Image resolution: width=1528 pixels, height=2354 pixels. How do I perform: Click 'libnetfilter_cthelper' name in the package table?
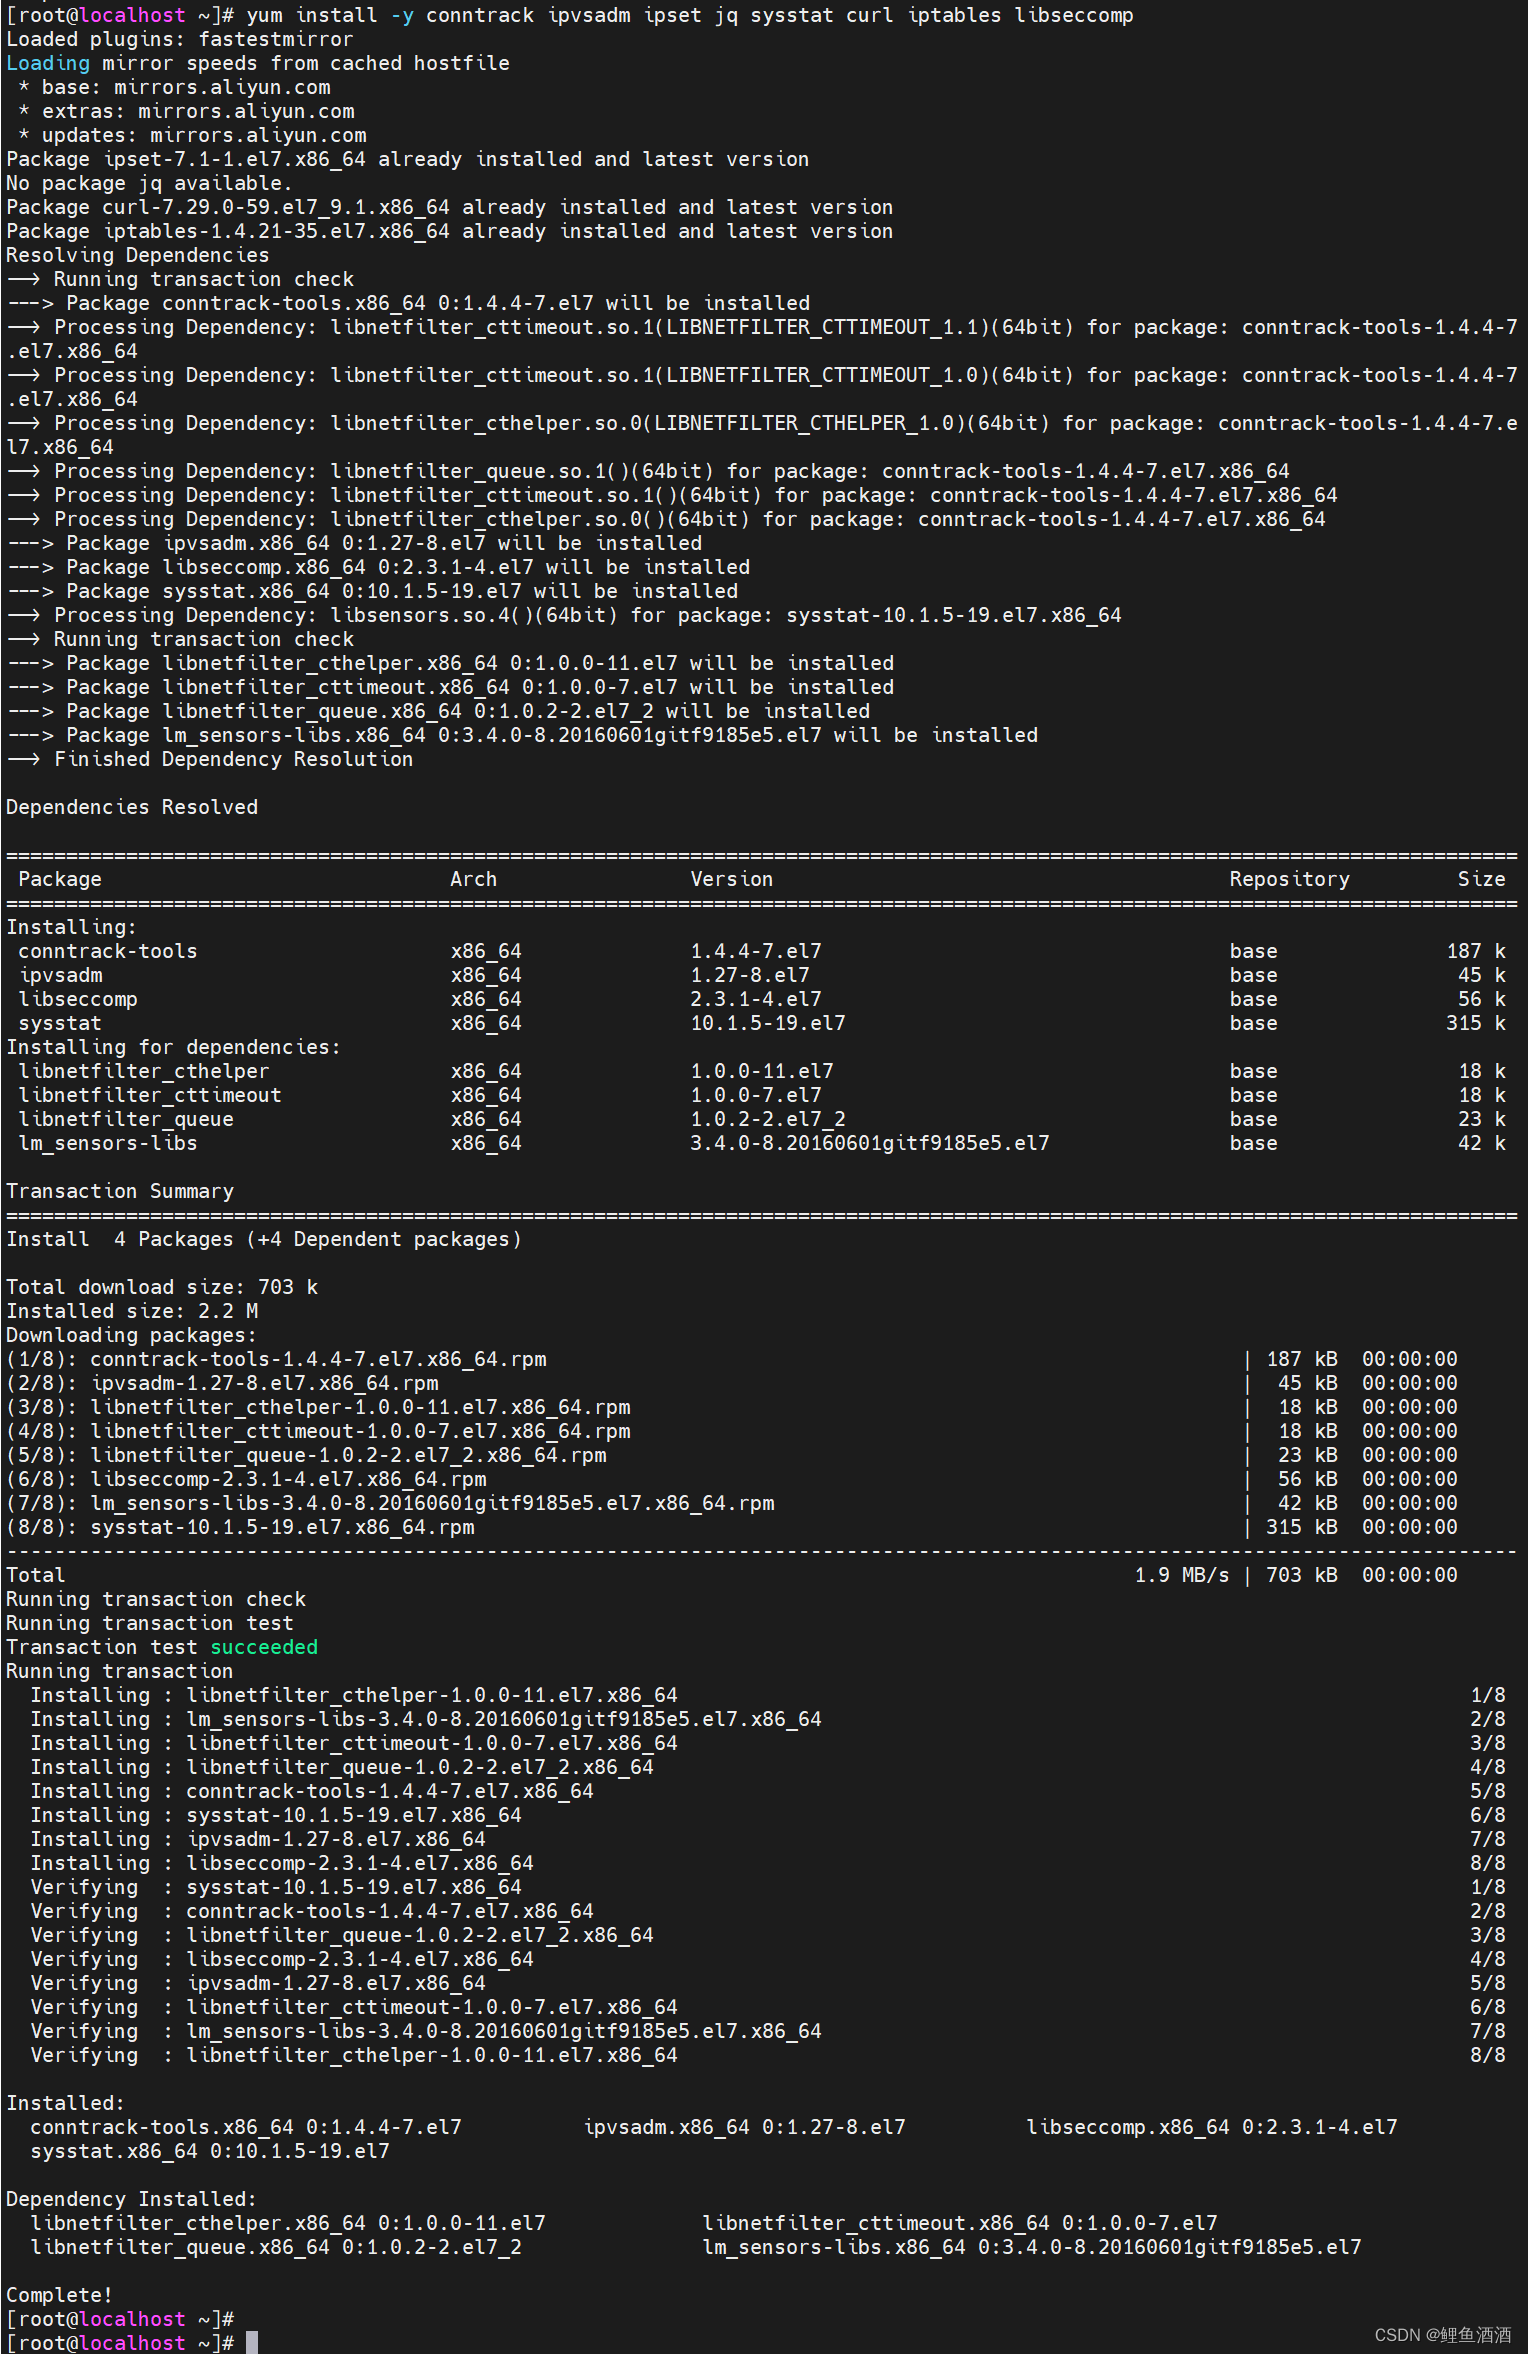[144, 1071]
